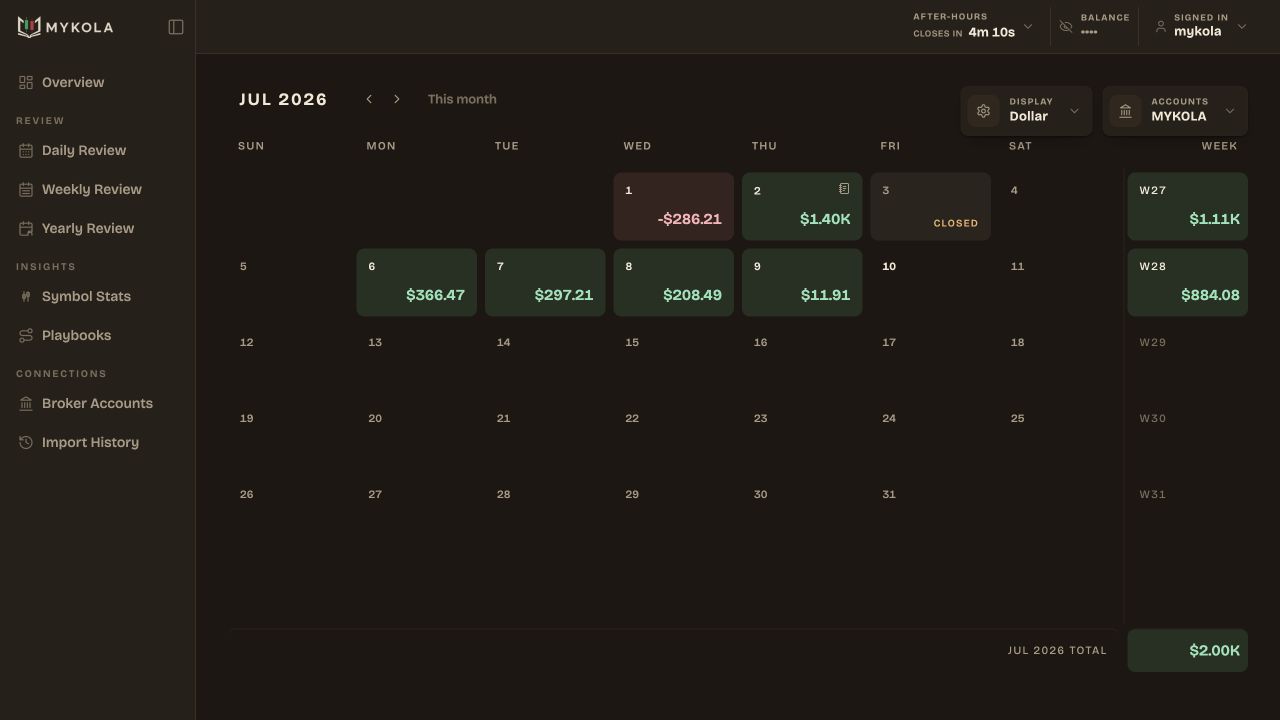Open July 3 cell marked Closed
1280x720 pixels.
click(931, 207)
